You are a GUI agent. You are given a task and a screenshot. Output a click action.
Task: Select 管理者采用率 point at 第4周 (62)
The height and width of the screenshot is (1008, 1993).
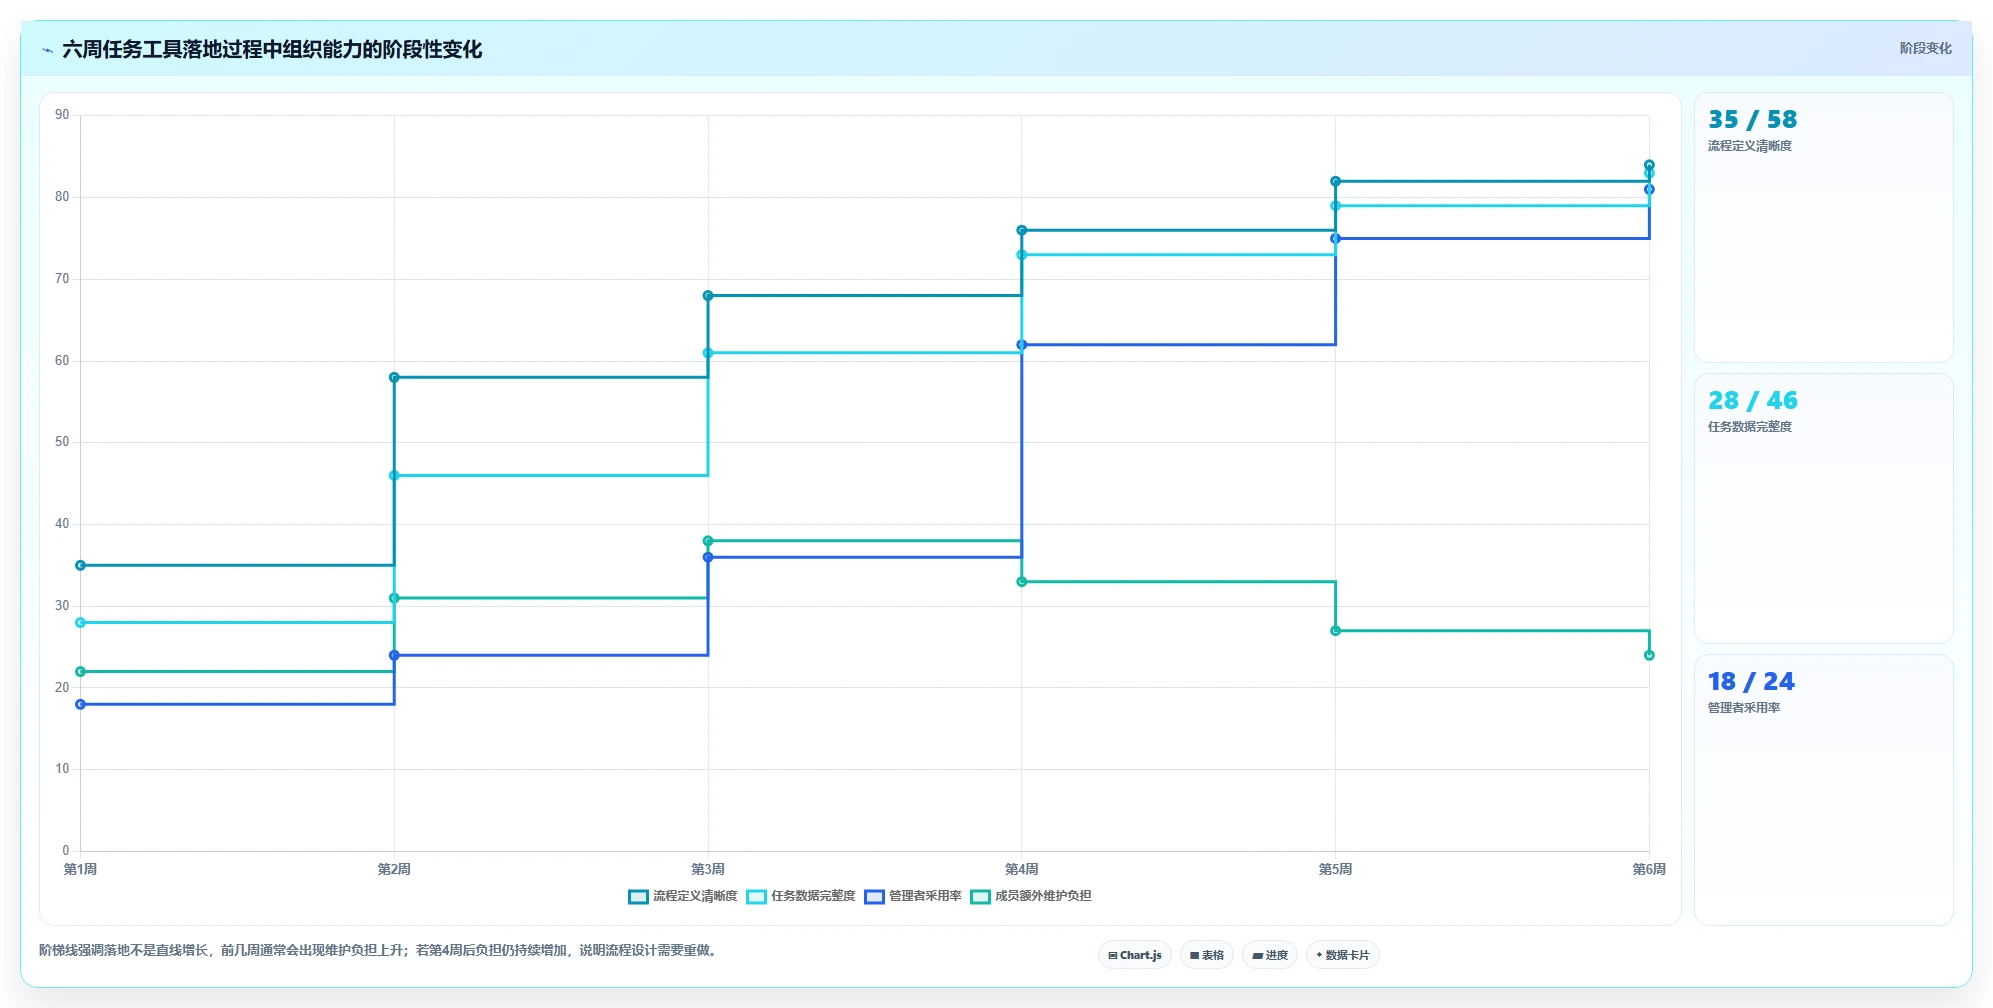[1022, 345]
